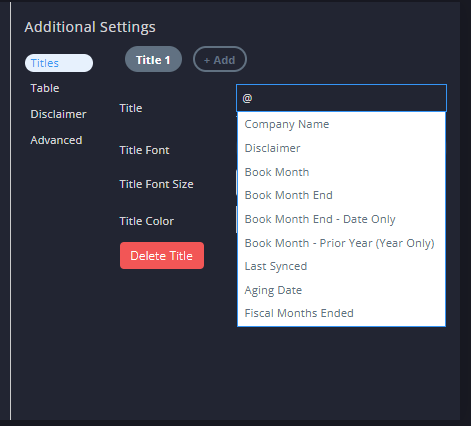471x426 pixels.
Task: Insert the Last Synced variable
Action: click(341, 266)
